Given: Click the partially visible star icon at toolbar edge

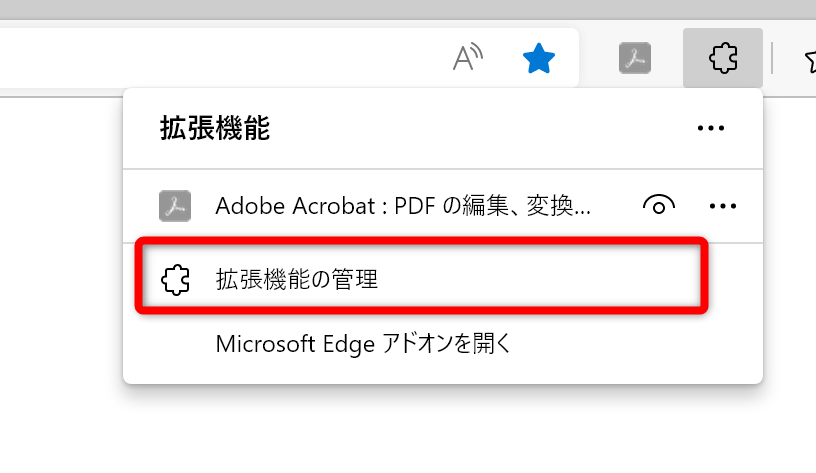Looking at the screenshot, I should pyautogui.click(x=808, y=61).
